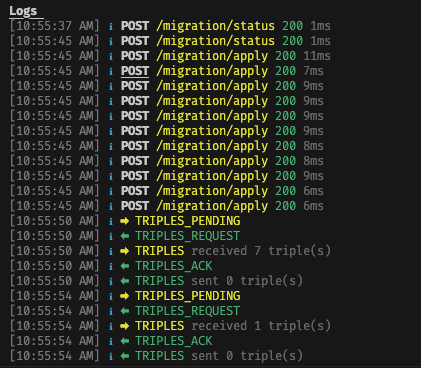The width and height of the screenshot is (421, 368).
Task: Click info icon on 'received 7 triple(s)' row
Action: (111, 251)
